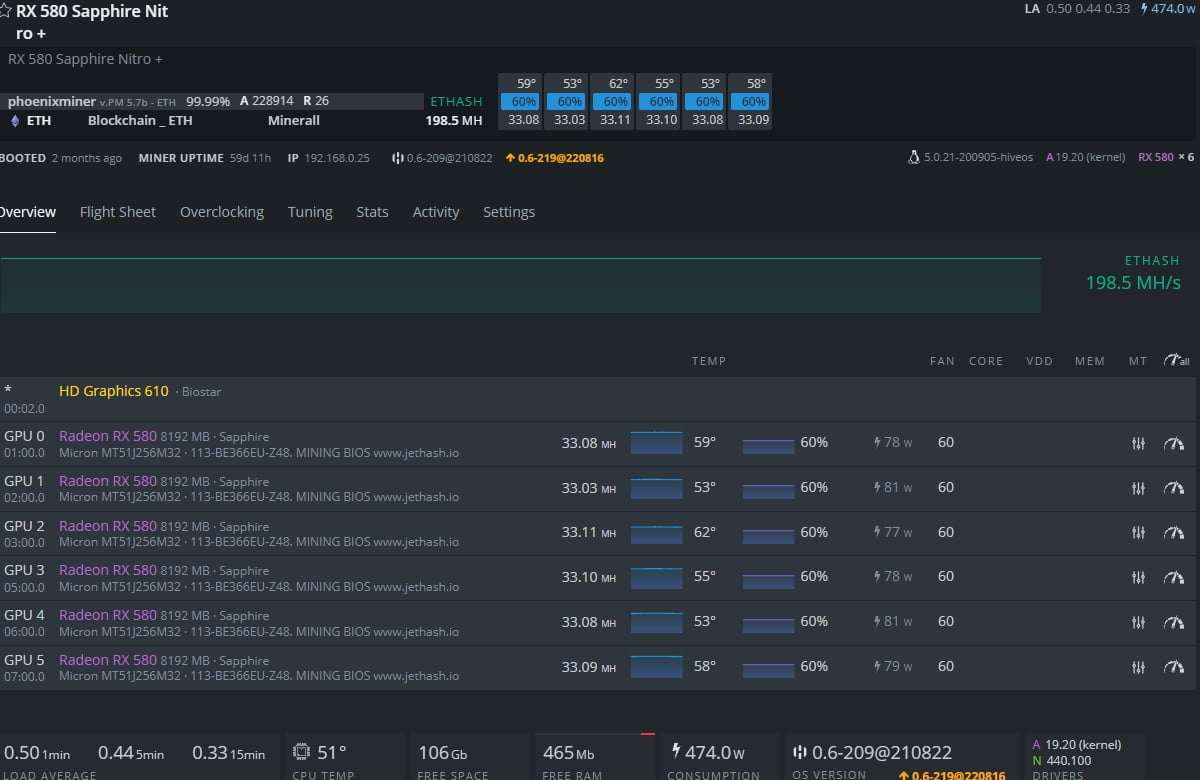Click the lightning power icon at top right
This screenshot has height=780, width=1200.
pyautogui.click(x=1144, y=8)
